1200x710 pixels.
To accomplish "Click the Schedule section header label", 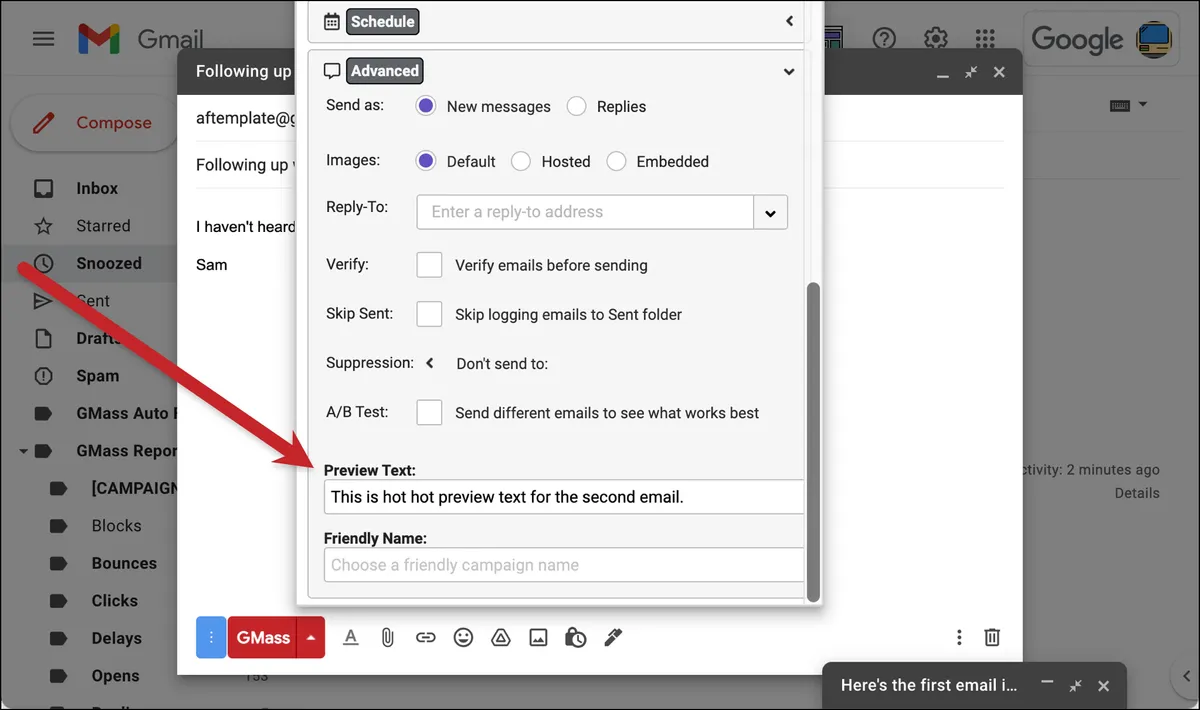I will tap(382, 20).
